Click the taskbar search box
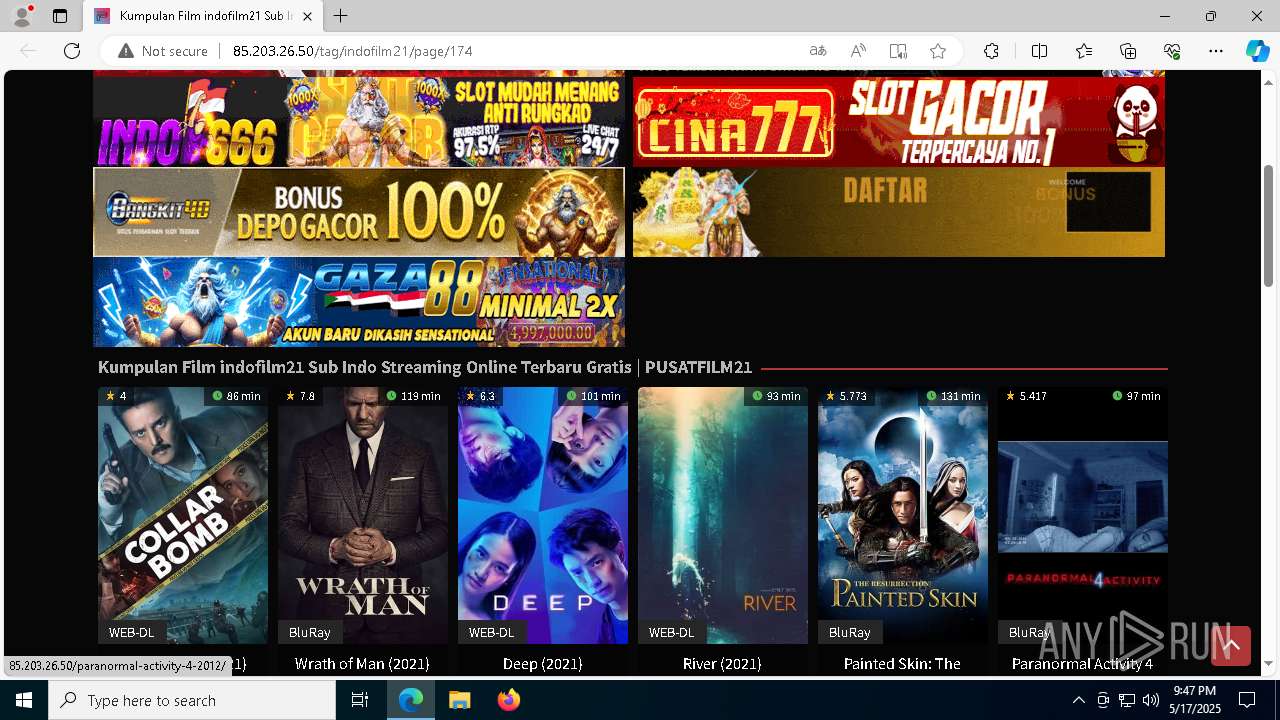Viewport: 1280px width, 720px height. point(192,700)
